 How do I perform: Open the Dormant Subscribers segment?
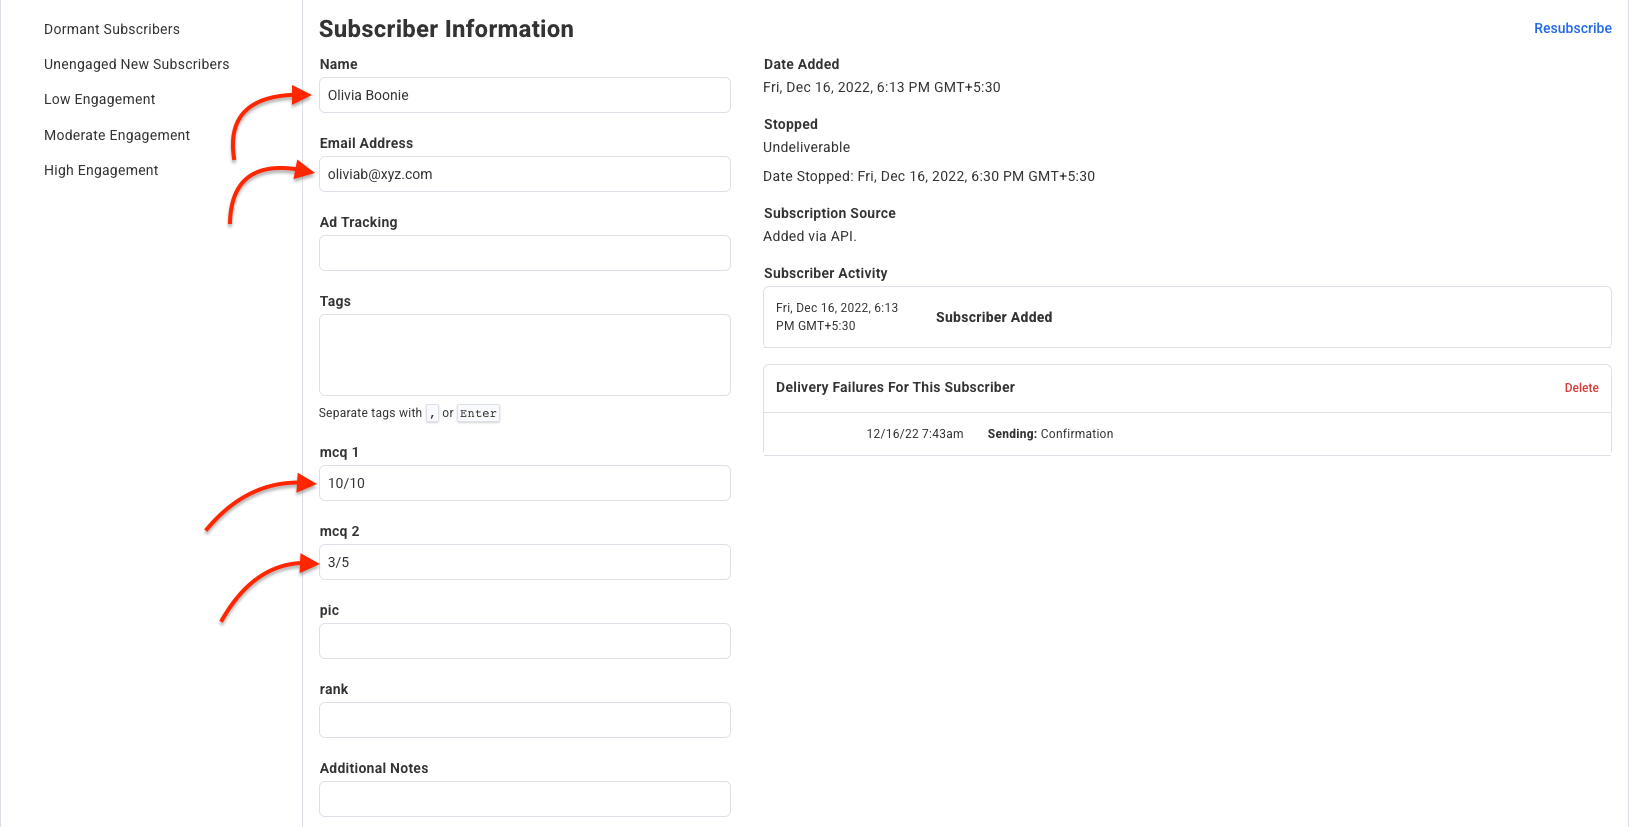(112, 29)
